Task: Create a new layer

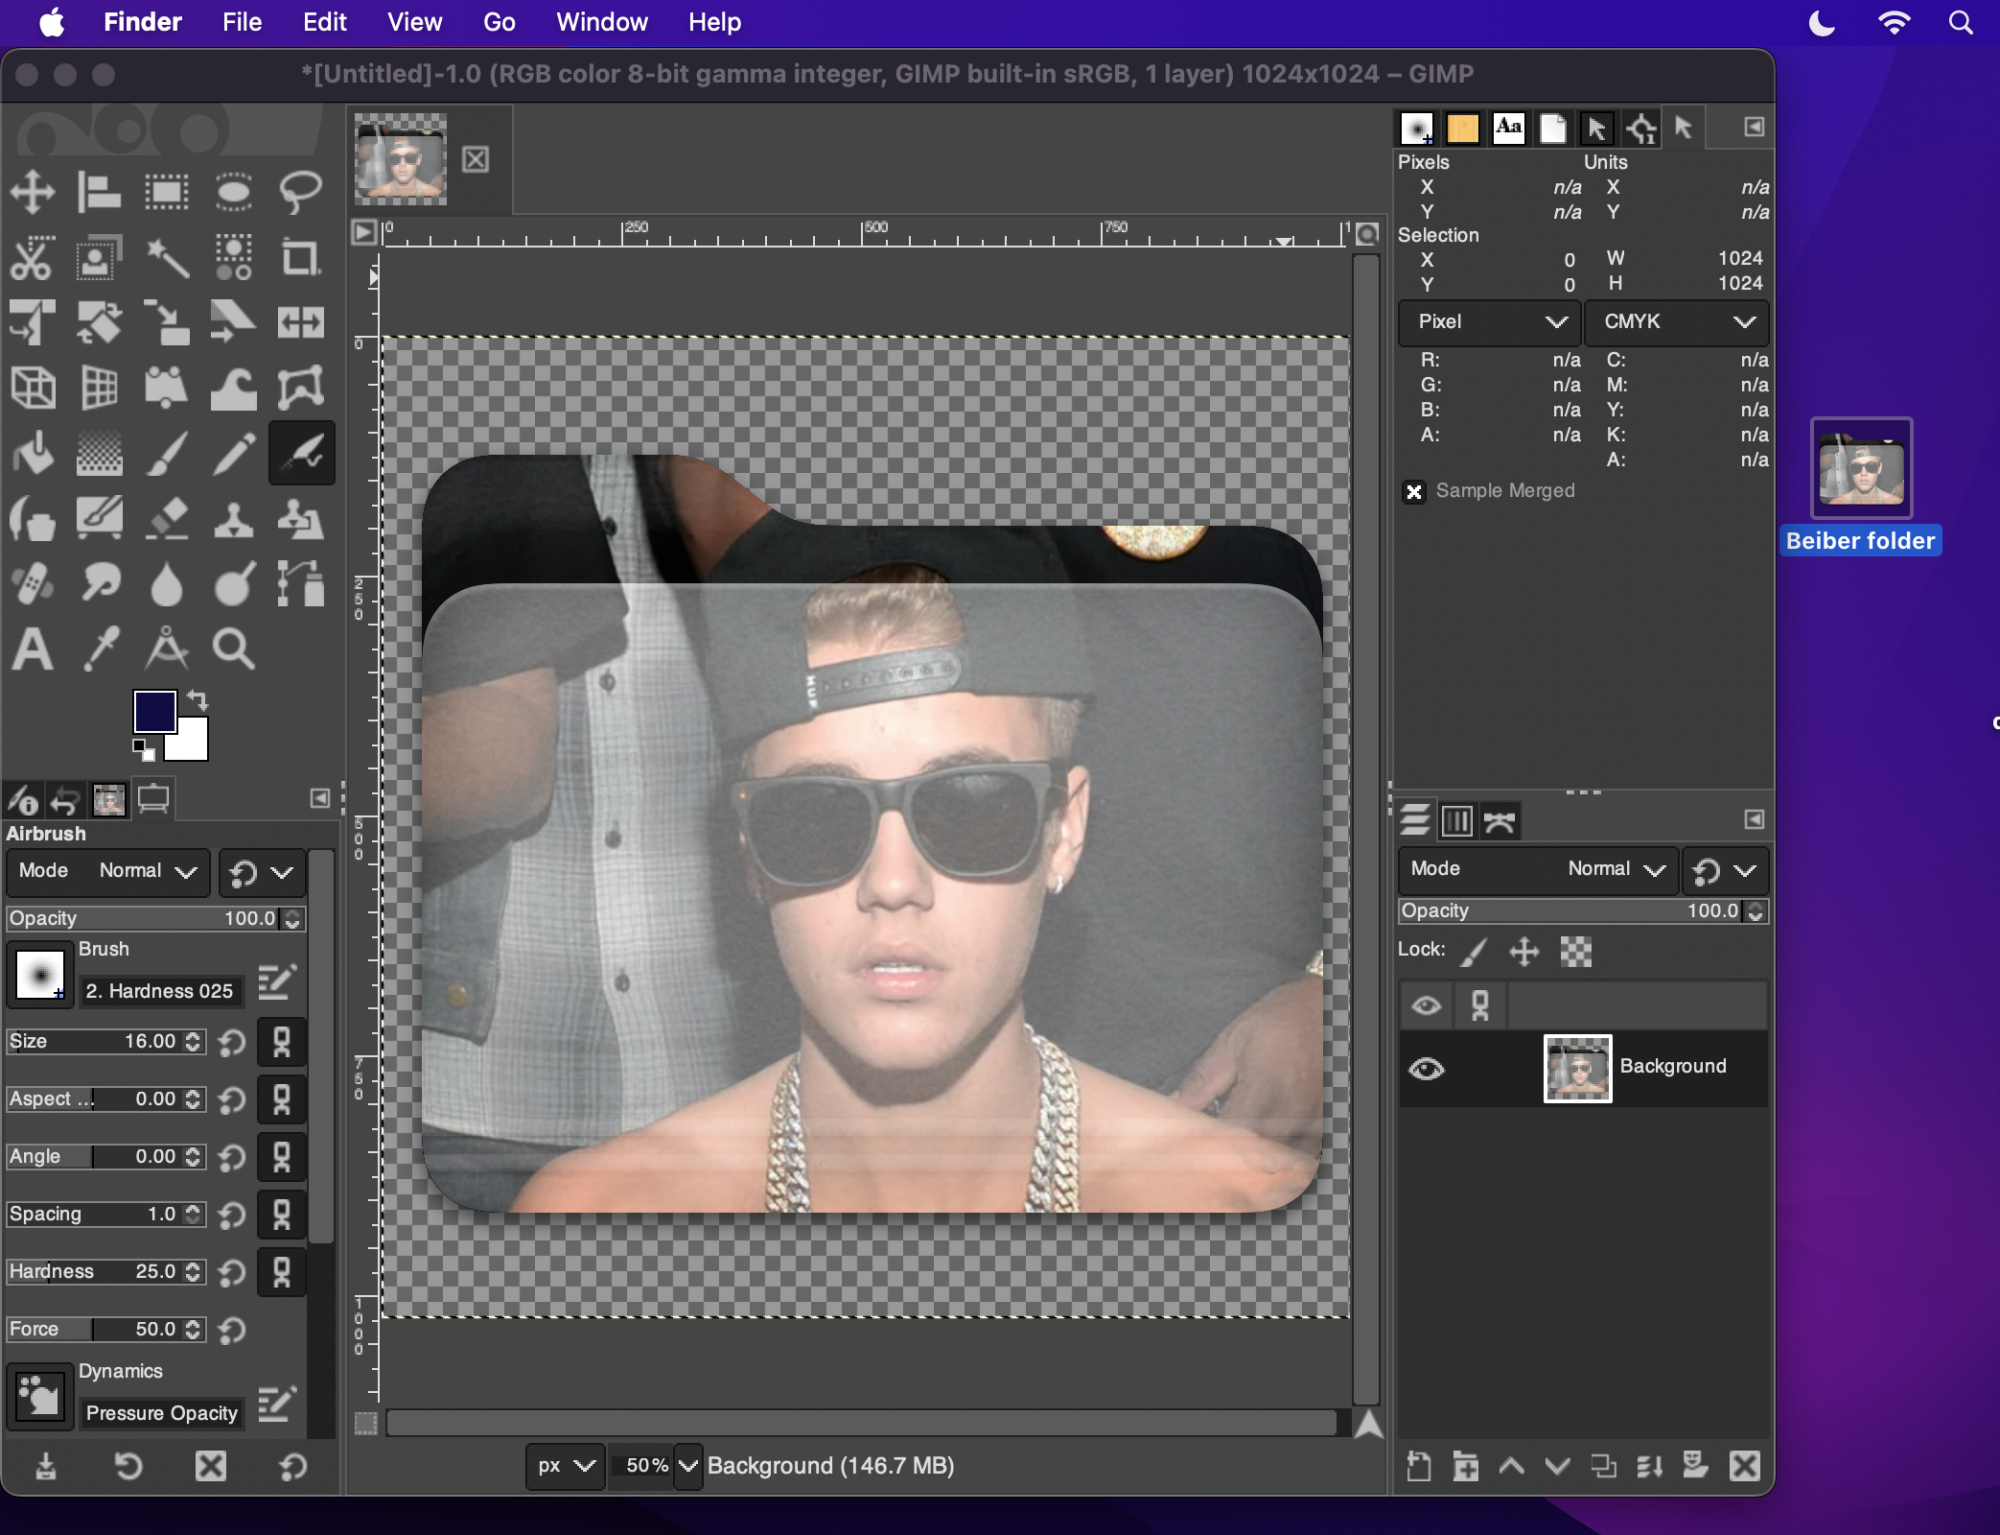Action: pos(1418,1466)
